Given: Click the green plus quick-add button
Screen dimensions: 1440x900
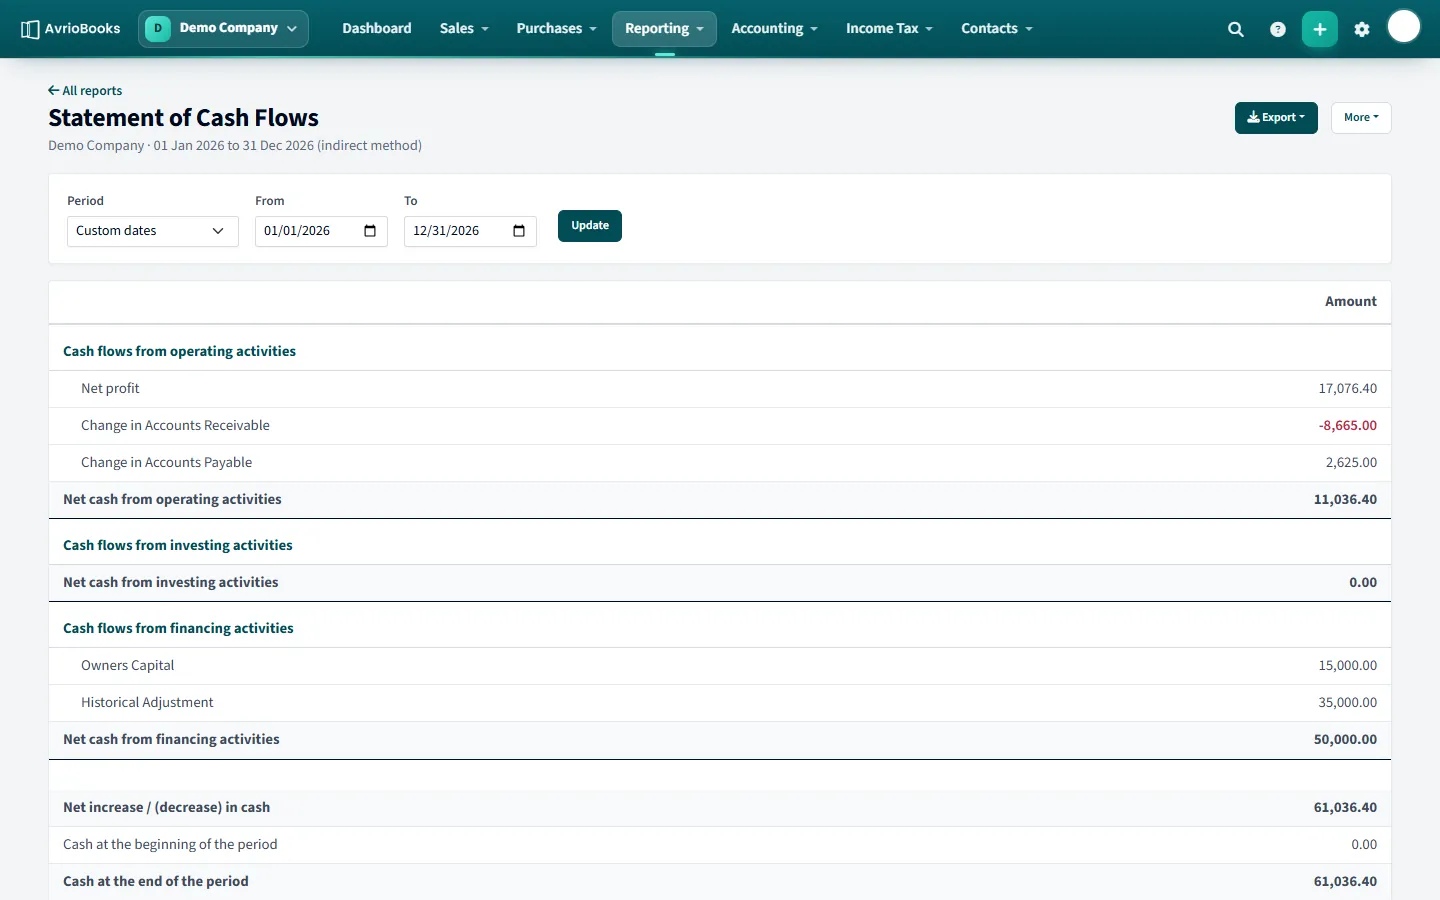Looking at the screenshot, I should click(1320, 29).
